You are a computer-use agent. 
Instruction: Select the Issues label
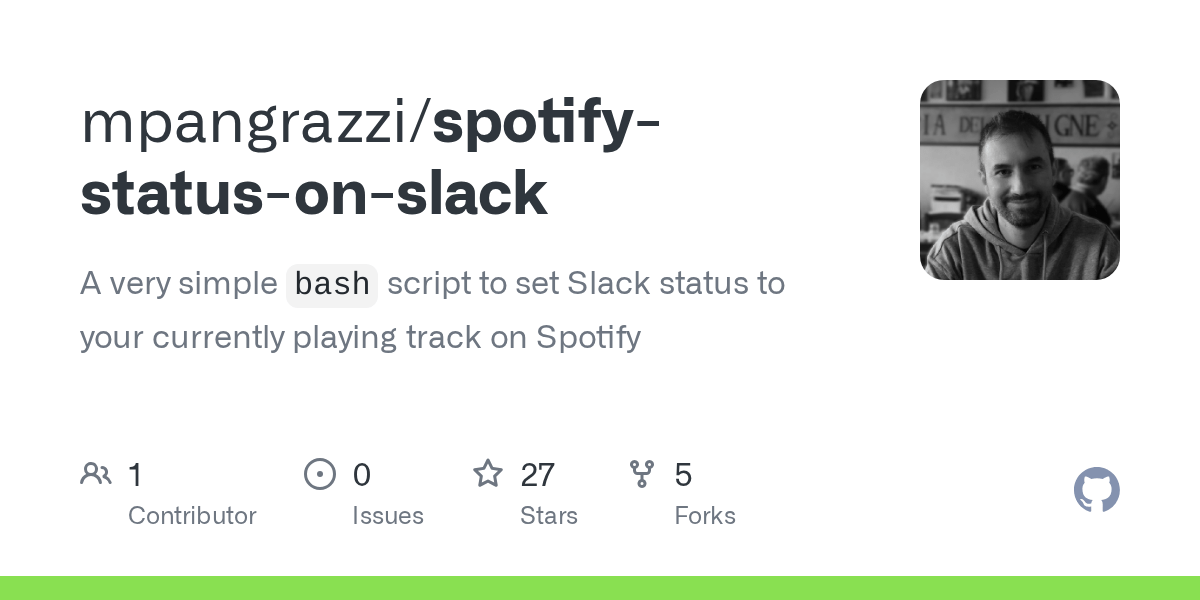click(388, 516)
